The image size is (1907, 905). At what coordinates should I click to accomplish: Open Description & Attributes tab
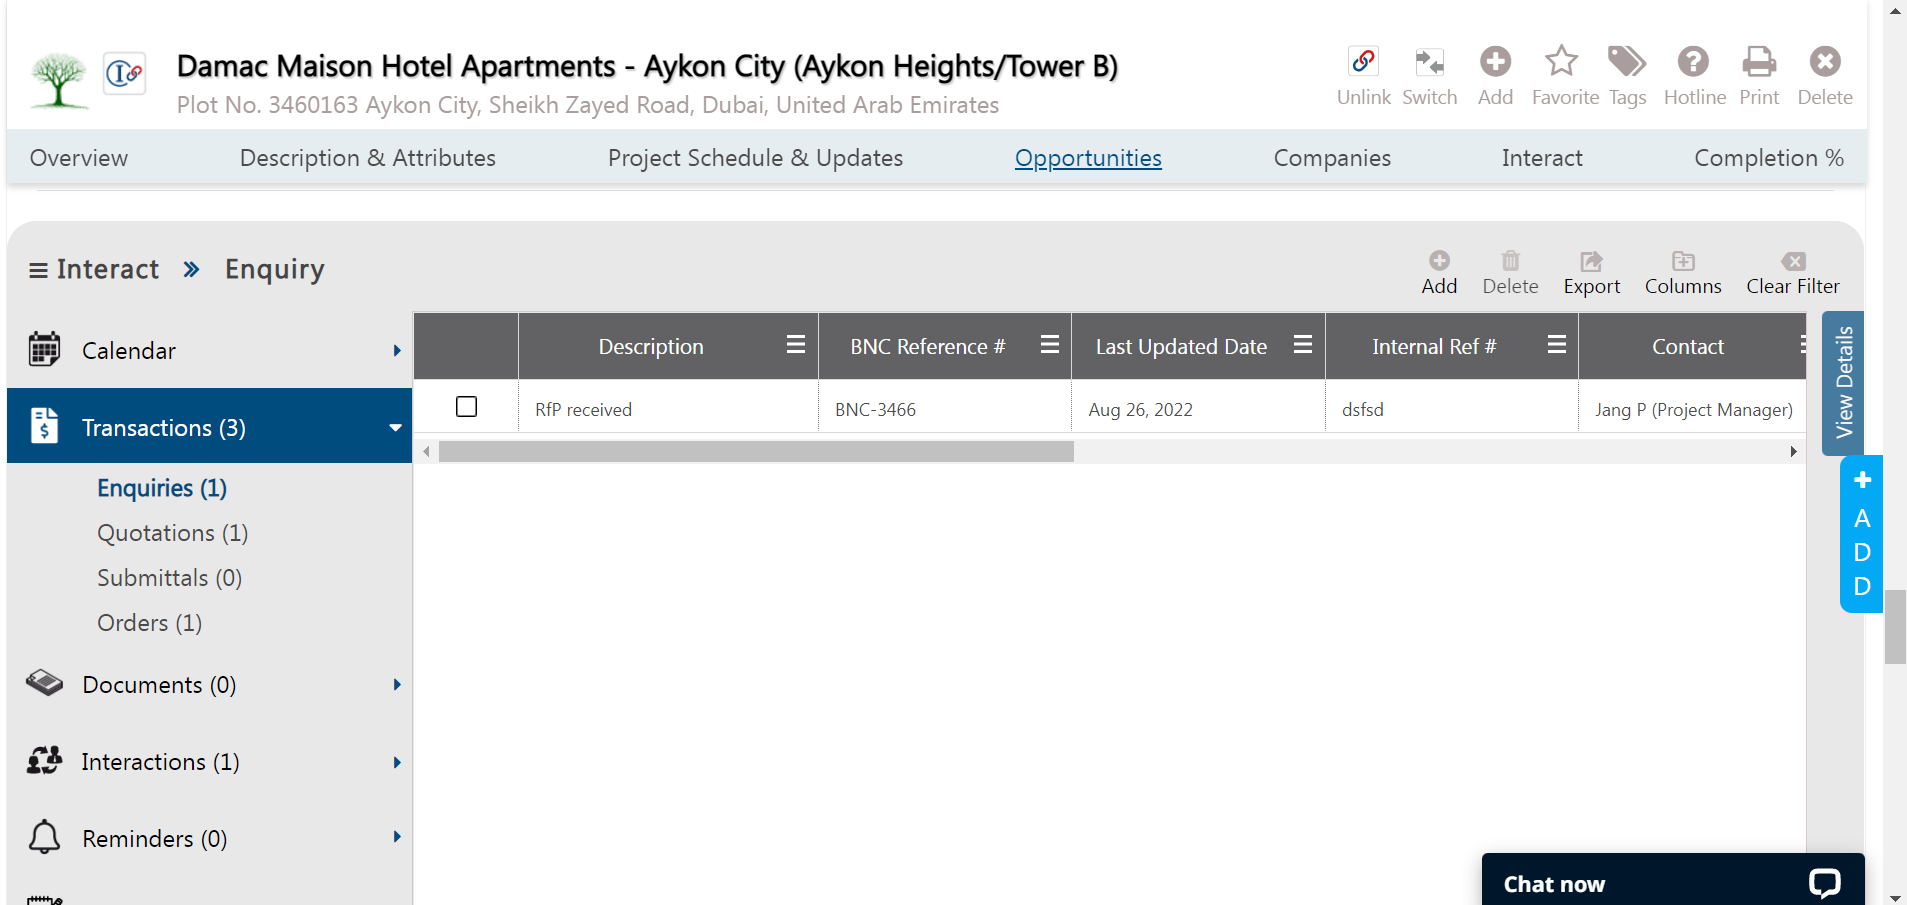[368, 158]
